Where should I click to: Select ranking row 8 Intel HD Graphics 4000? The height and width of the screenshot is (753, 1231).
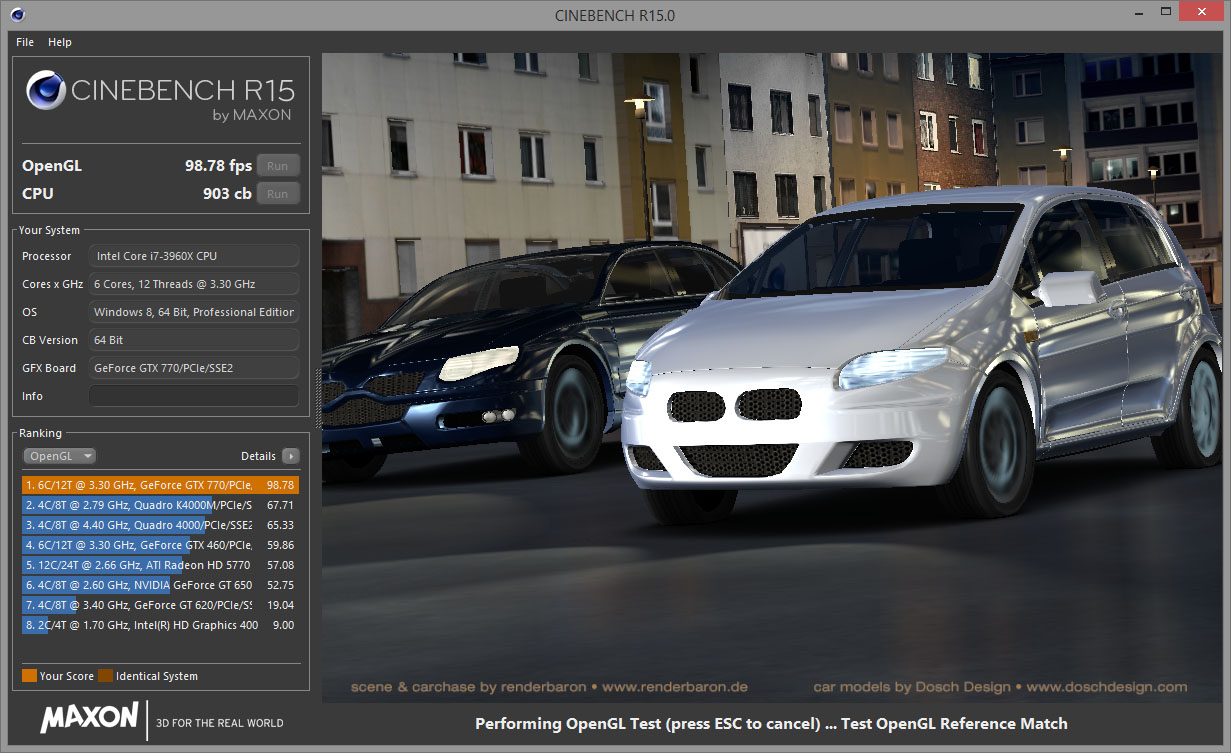[x=160, y=625]
